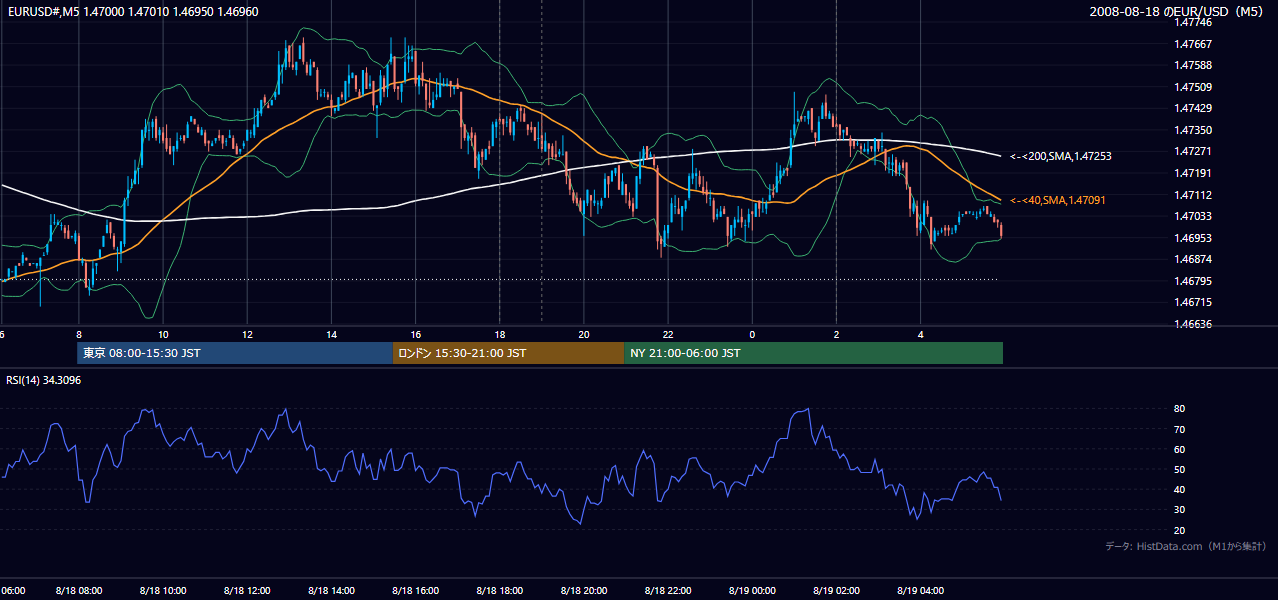The width and height of the screenshot is (1278, 600).
Task: Click the 8/18 18:00 bottom time label
Action: pos(500,591)
